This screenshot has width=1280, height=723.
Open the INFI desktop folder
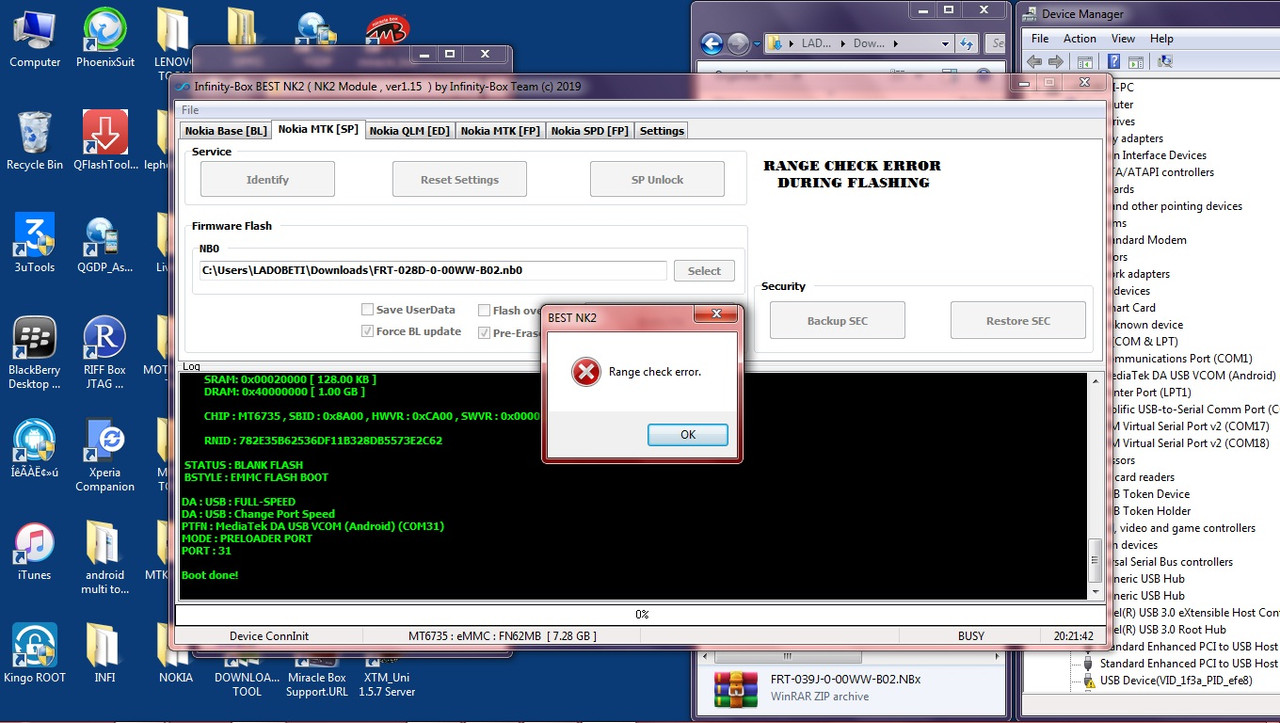(x=105, y=653)
